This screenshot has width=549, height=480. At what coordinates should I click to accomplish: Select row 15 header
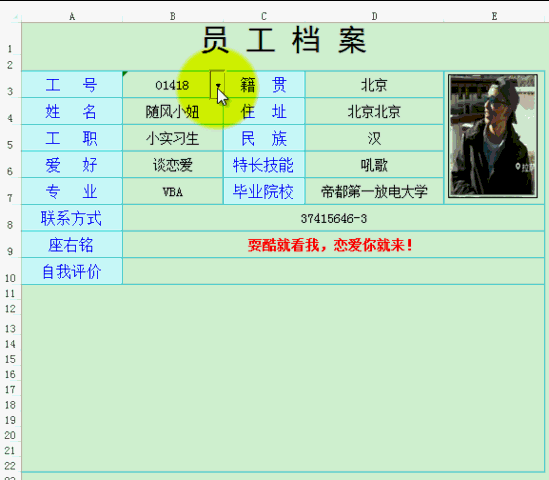pos(10,359)
